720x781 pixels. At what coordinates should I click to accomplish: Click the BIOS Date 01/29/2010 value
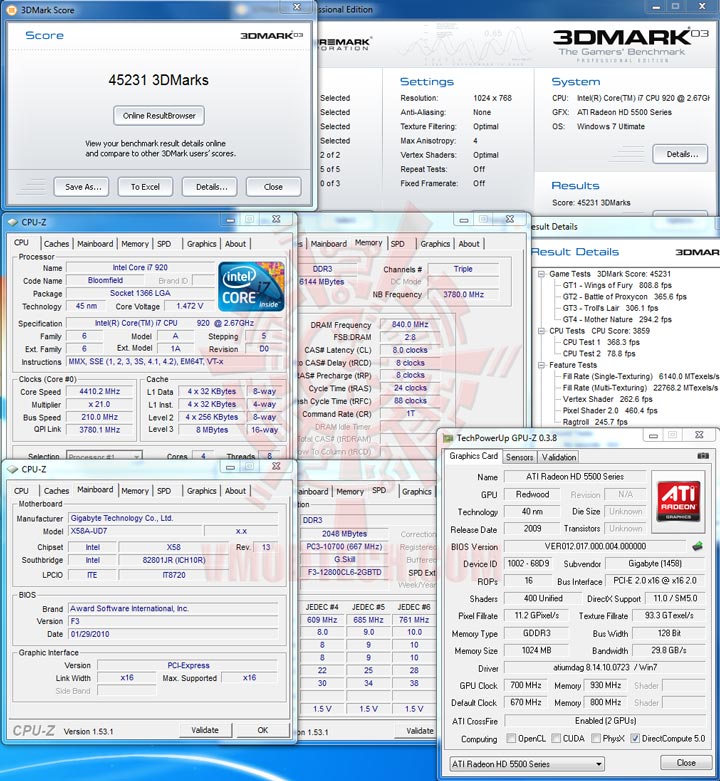[172, 634]
